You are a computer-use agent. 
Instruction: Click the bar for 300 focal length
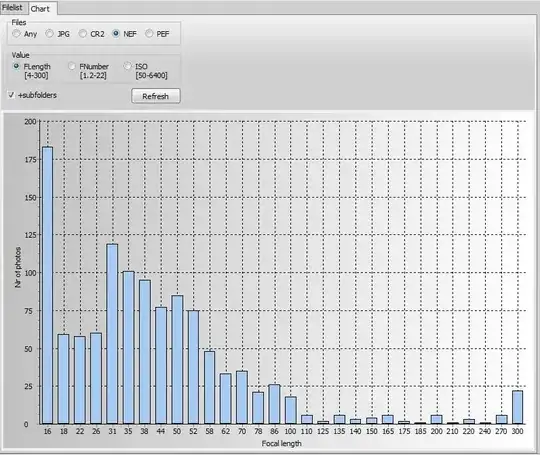(x=517, y=407)
